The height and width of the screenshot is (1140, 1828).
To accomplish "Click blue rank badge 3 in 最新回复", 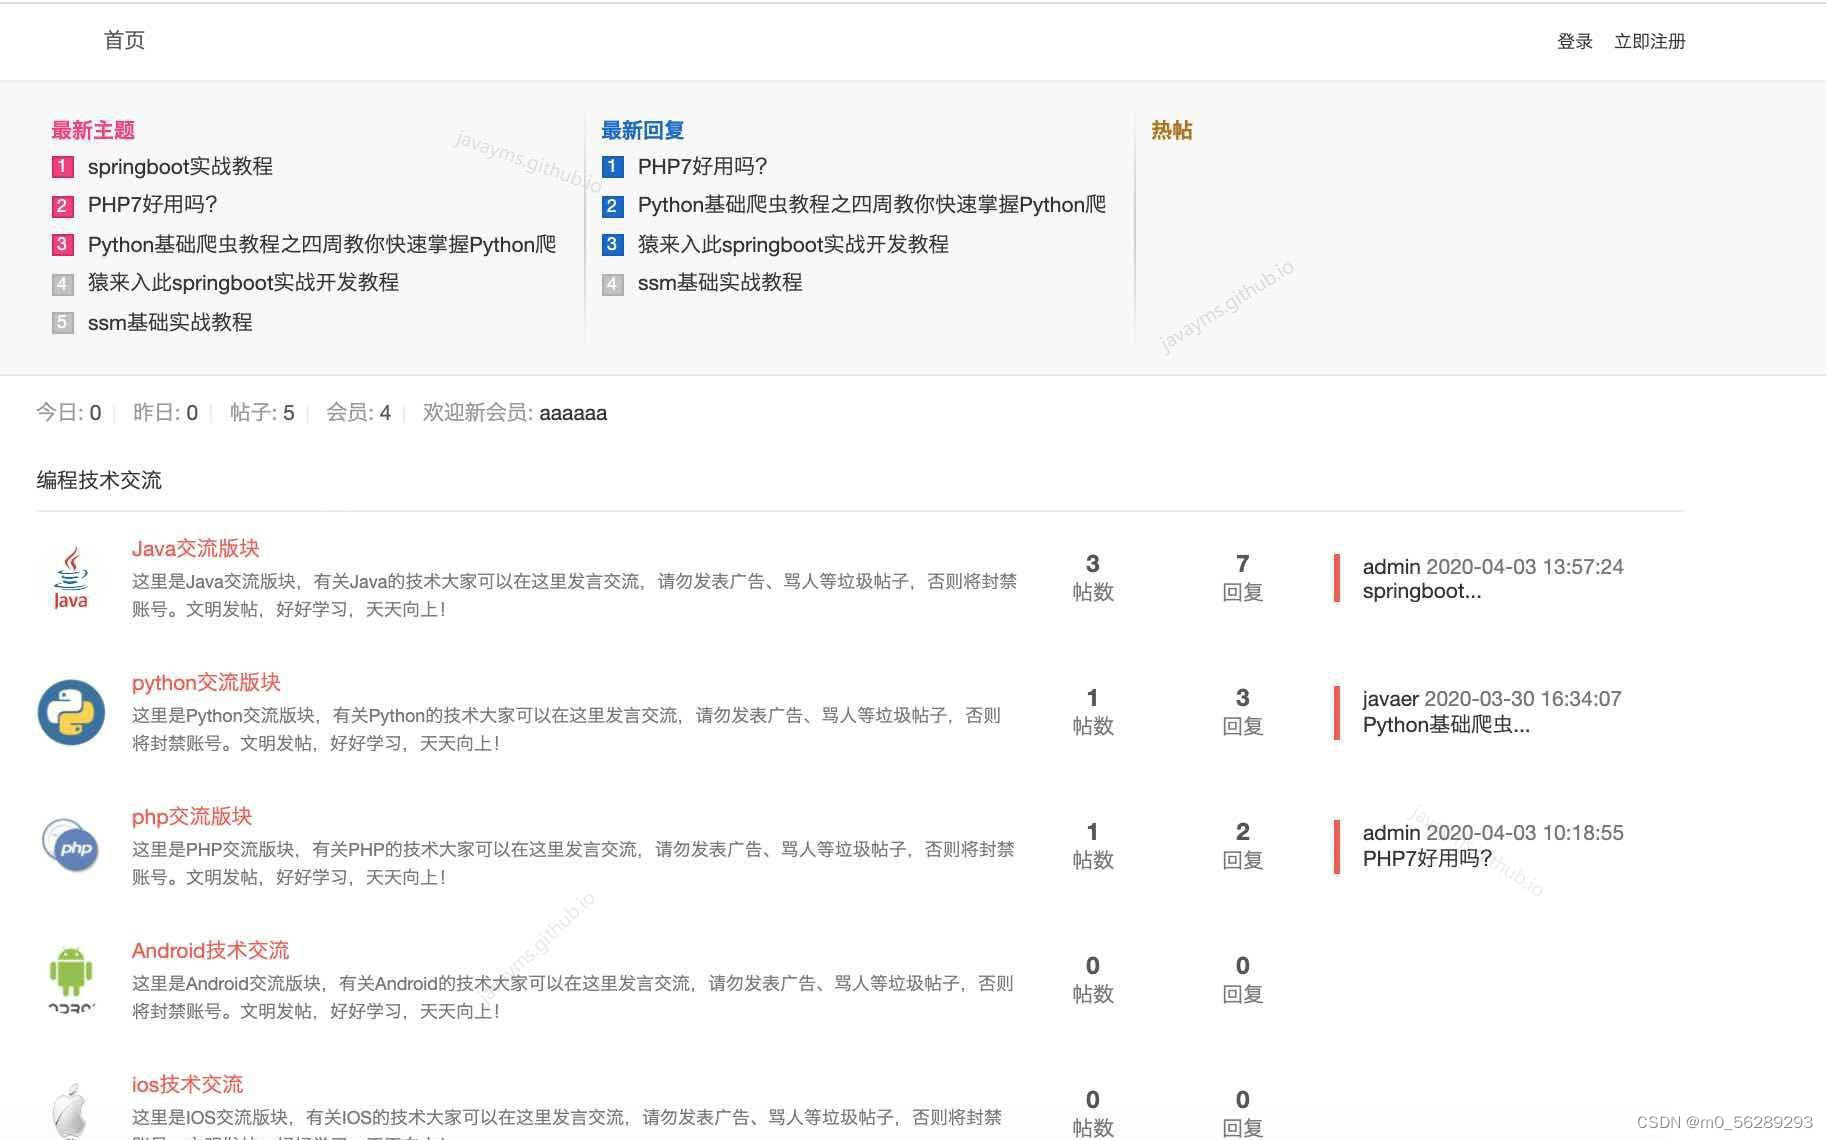I will pyautogui.click(x=612, y=244).
